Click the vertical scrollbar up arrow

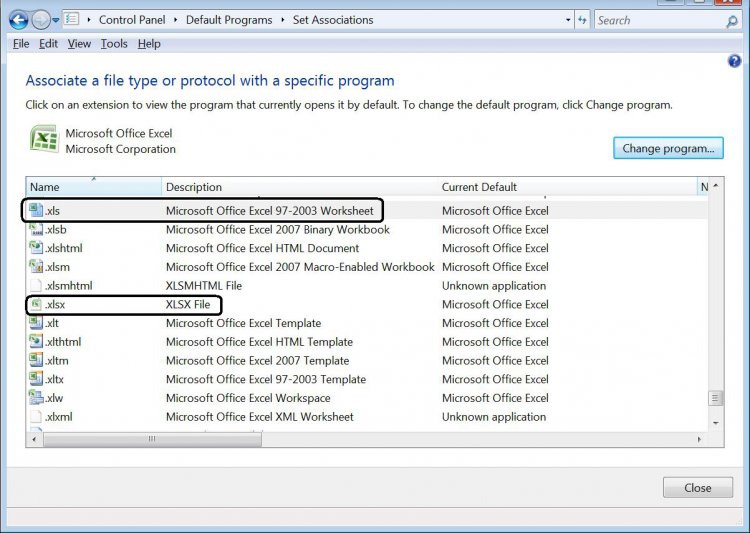point(716,186)
